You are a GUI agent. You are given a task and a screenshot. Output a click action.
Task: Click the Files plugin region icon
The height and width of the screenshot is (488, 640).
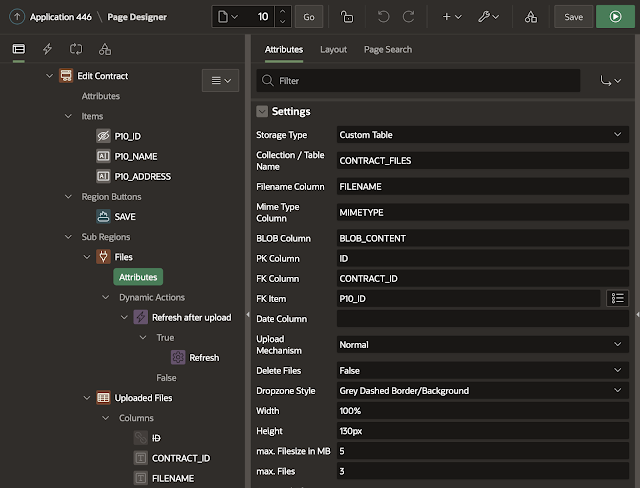(103, 257)
